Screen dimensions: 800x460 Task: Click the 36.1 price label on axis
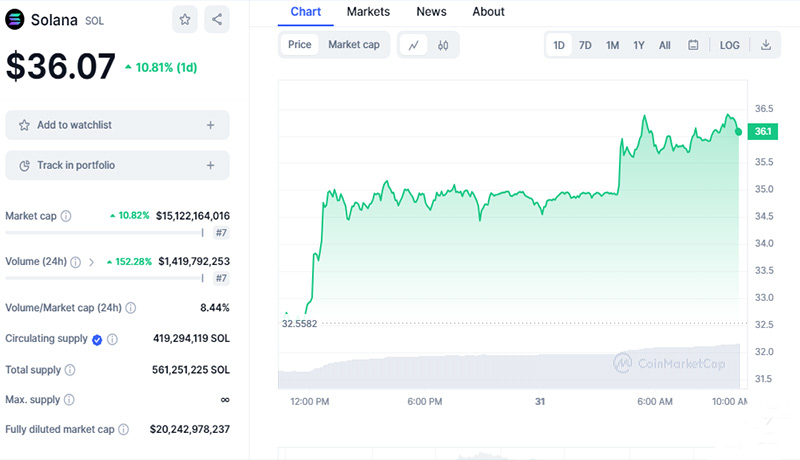pyautogui.click(x=763, y=132)
